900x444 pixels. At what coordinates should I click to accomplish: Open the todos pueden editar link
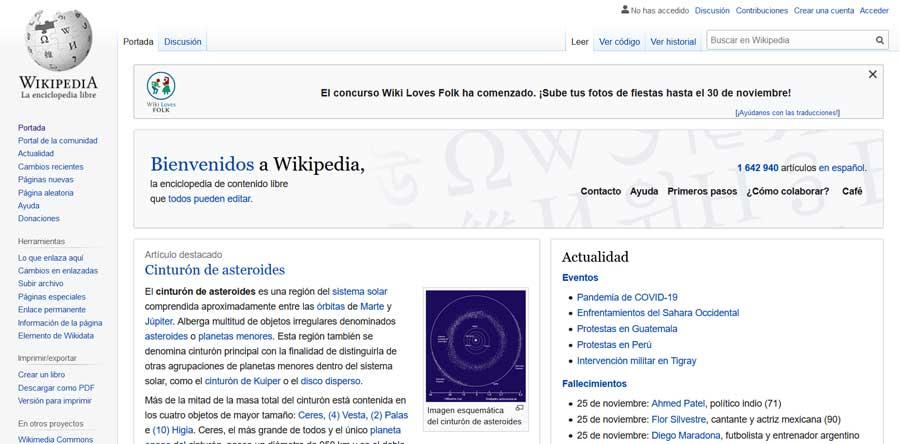coord(210,199)
